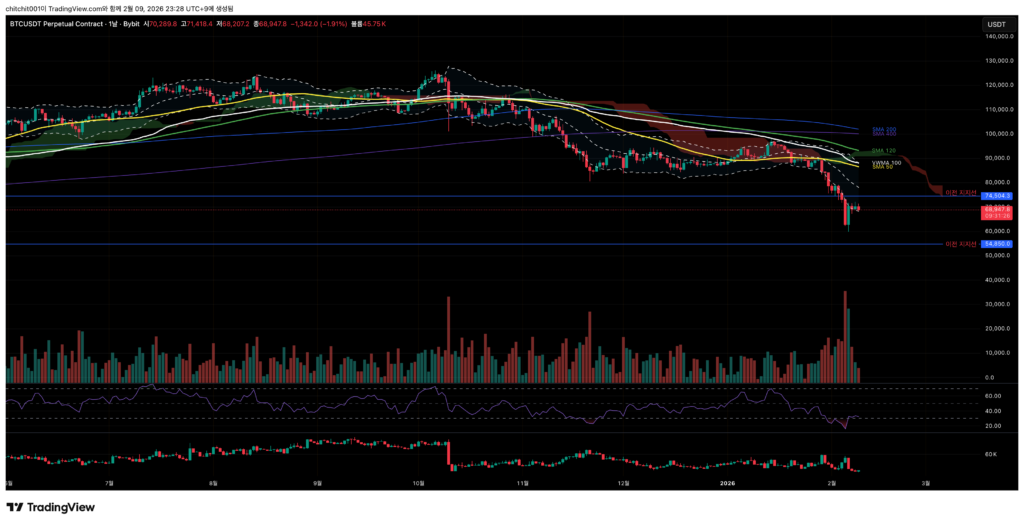The height and width of the screenshot is (524, 1024).
Task: Click the 10월 marker on time axis
Action: (x=419, y=482)
